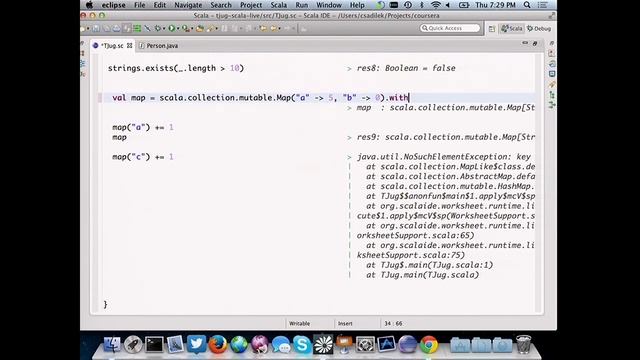Click the 'strings.exists(_.length > 10)' code line
The image size is (640, 360).
tap(176, 68)
